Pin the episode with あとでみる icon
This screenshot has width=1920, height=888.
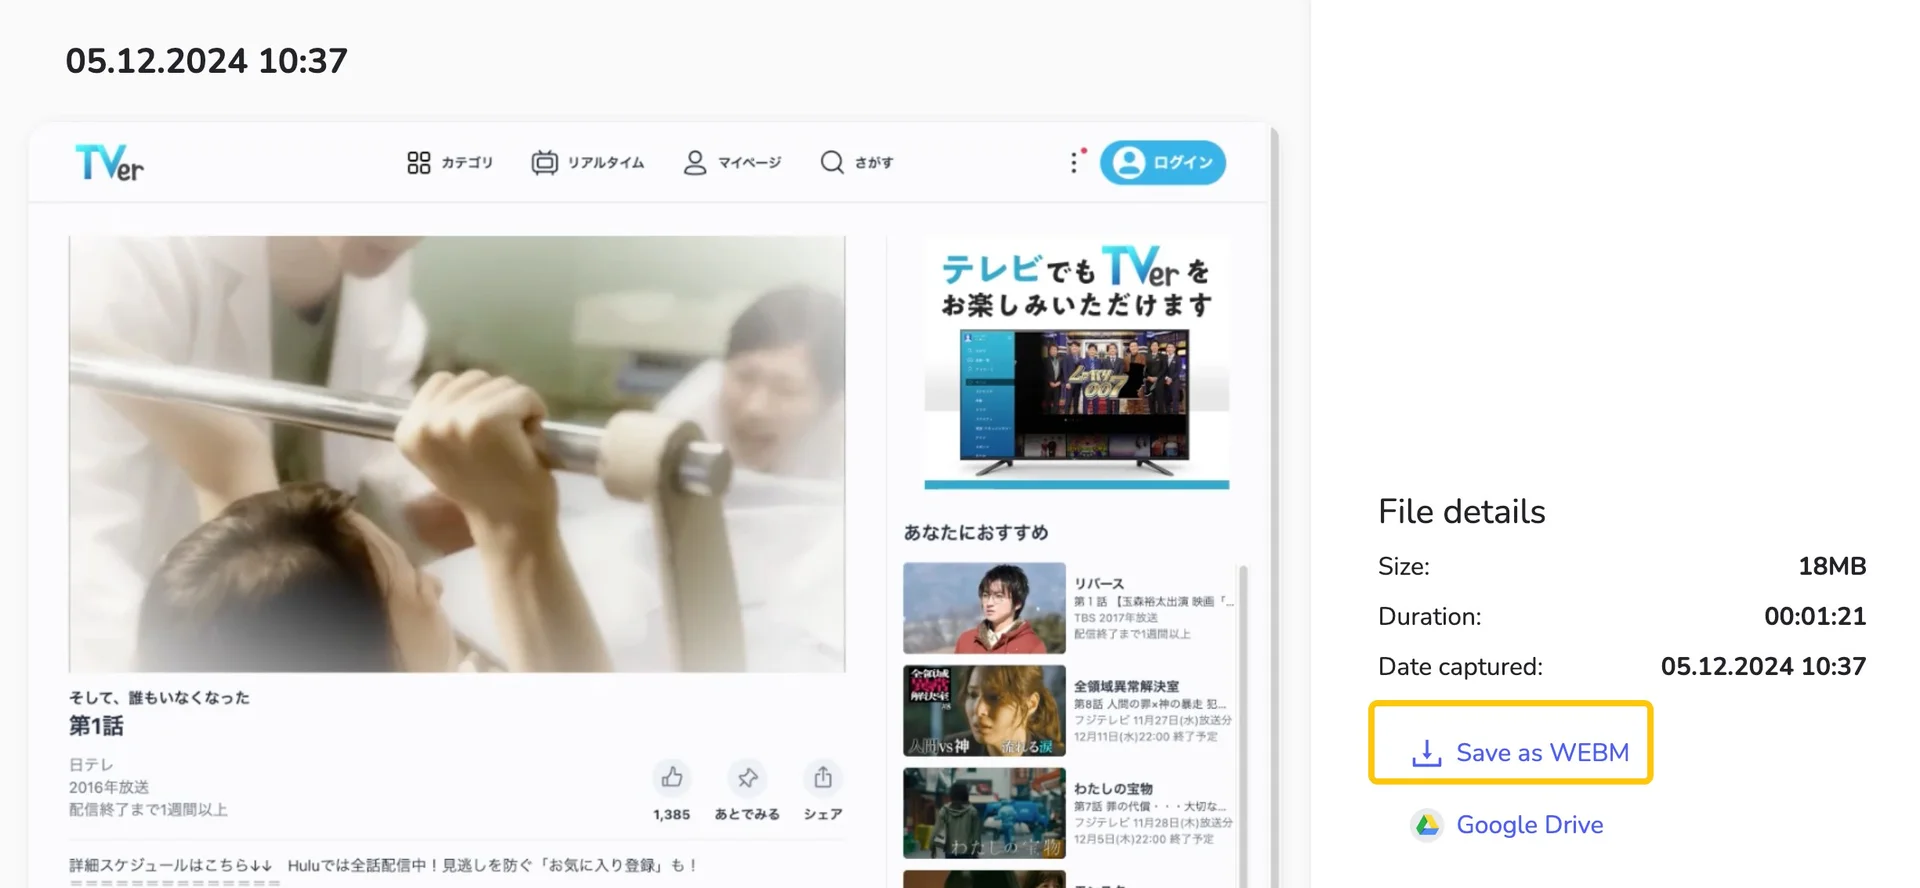(x=747, y=777)
